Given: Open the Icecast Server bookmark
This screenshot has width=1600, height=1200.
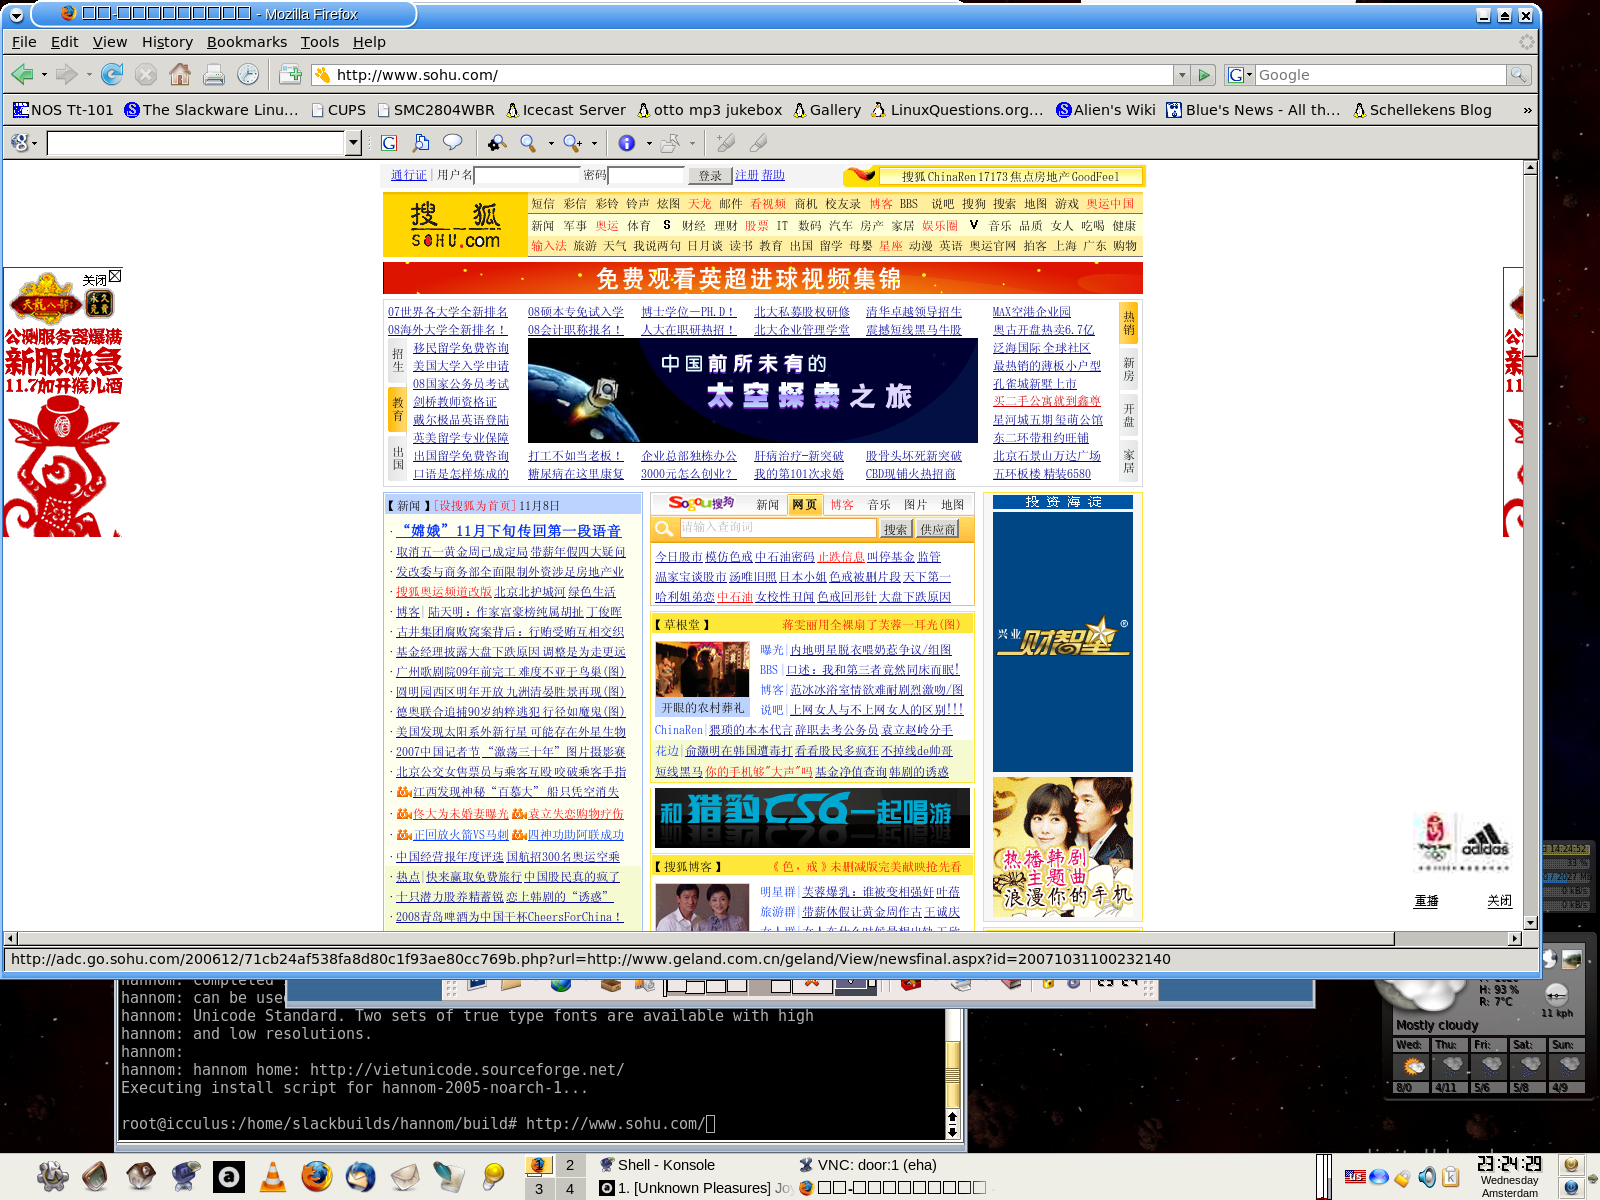Looking at the screenshot, I should pos(565,110).
